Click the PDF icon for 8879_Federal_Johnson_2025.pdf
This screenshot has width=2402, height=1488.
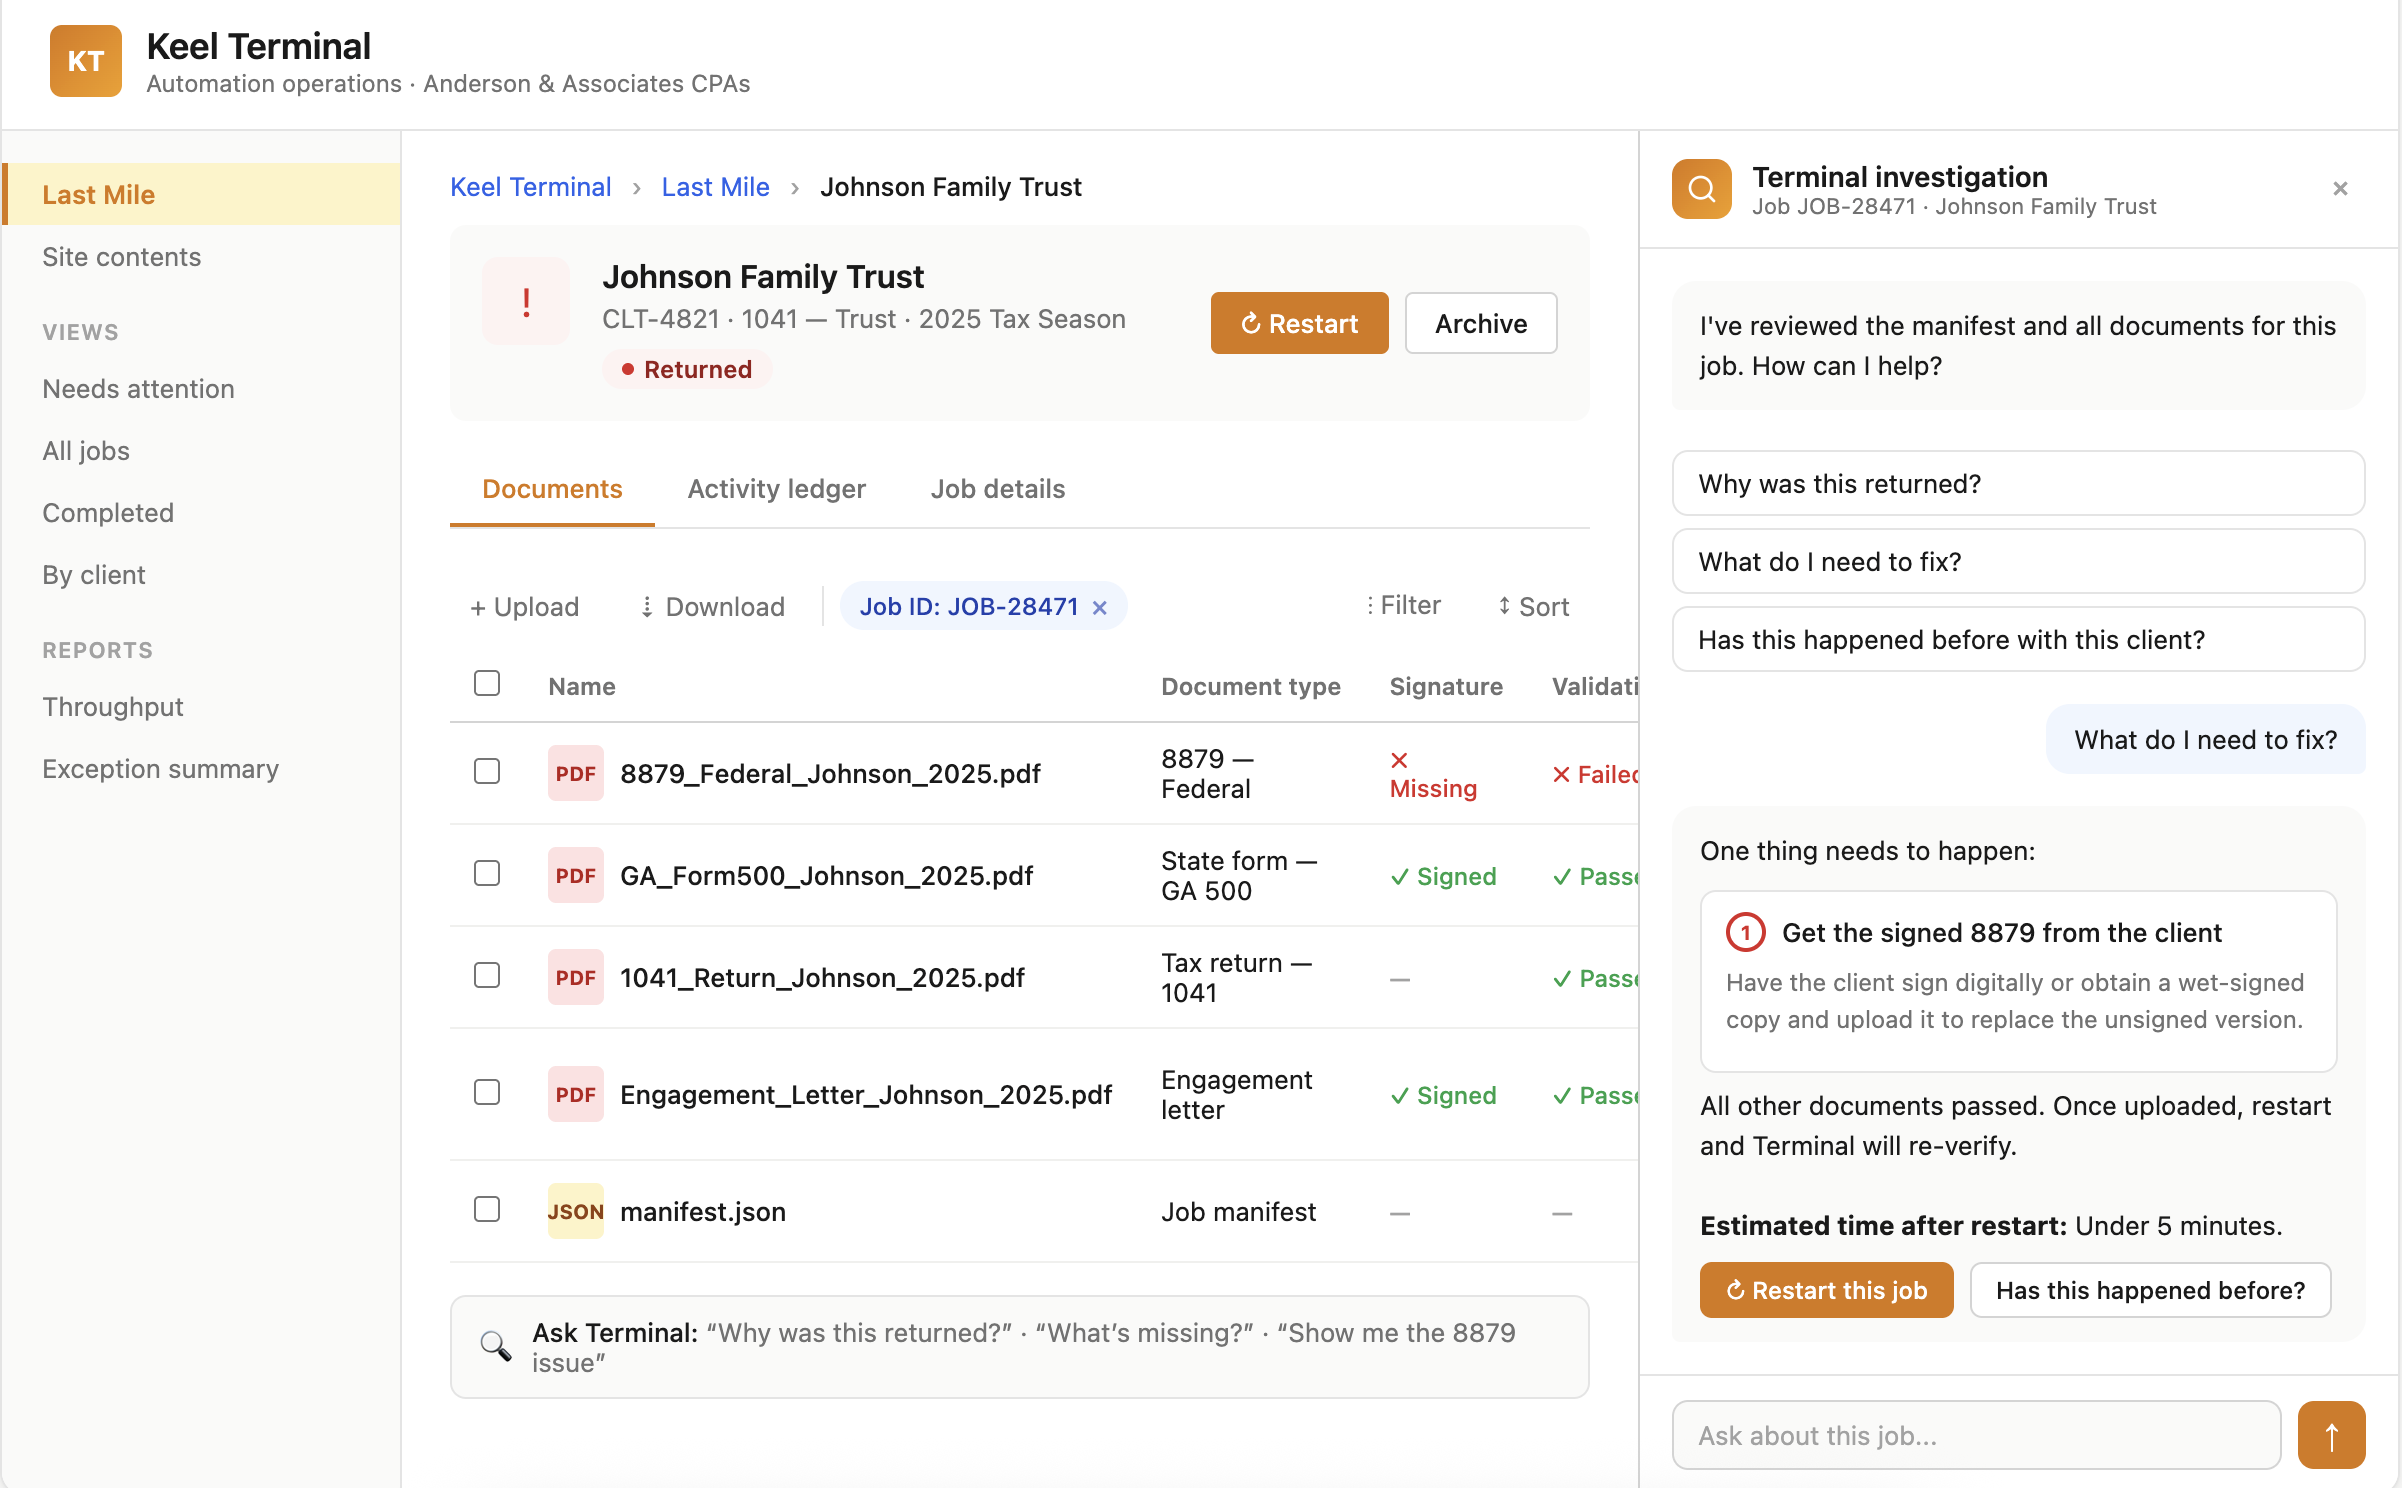575,773
